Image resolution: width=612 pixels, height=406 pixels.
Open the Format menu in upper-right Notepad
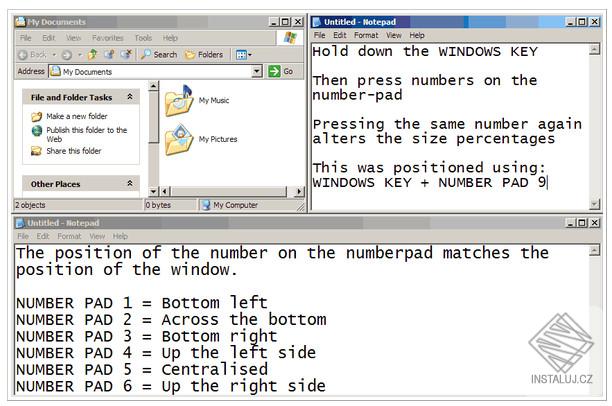click(366, 35)
